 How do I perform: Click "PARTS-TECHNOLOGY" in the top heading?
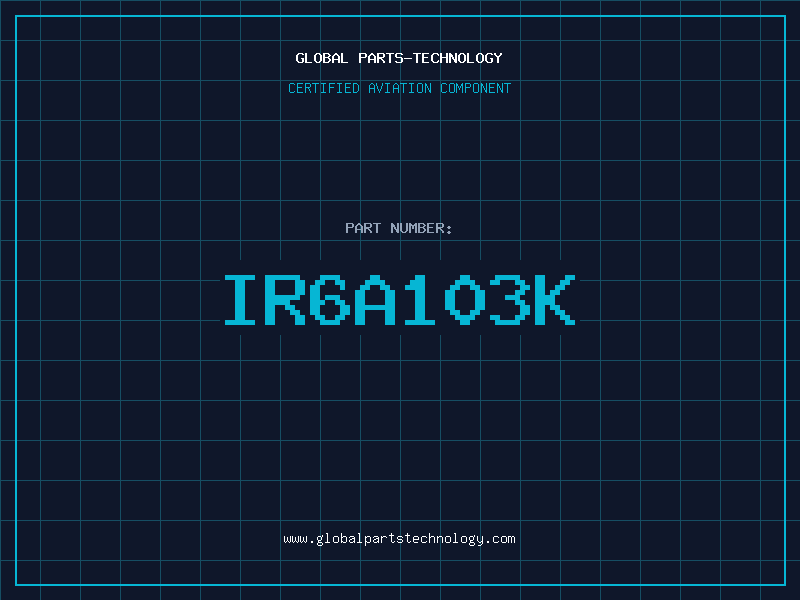point(429,58)
